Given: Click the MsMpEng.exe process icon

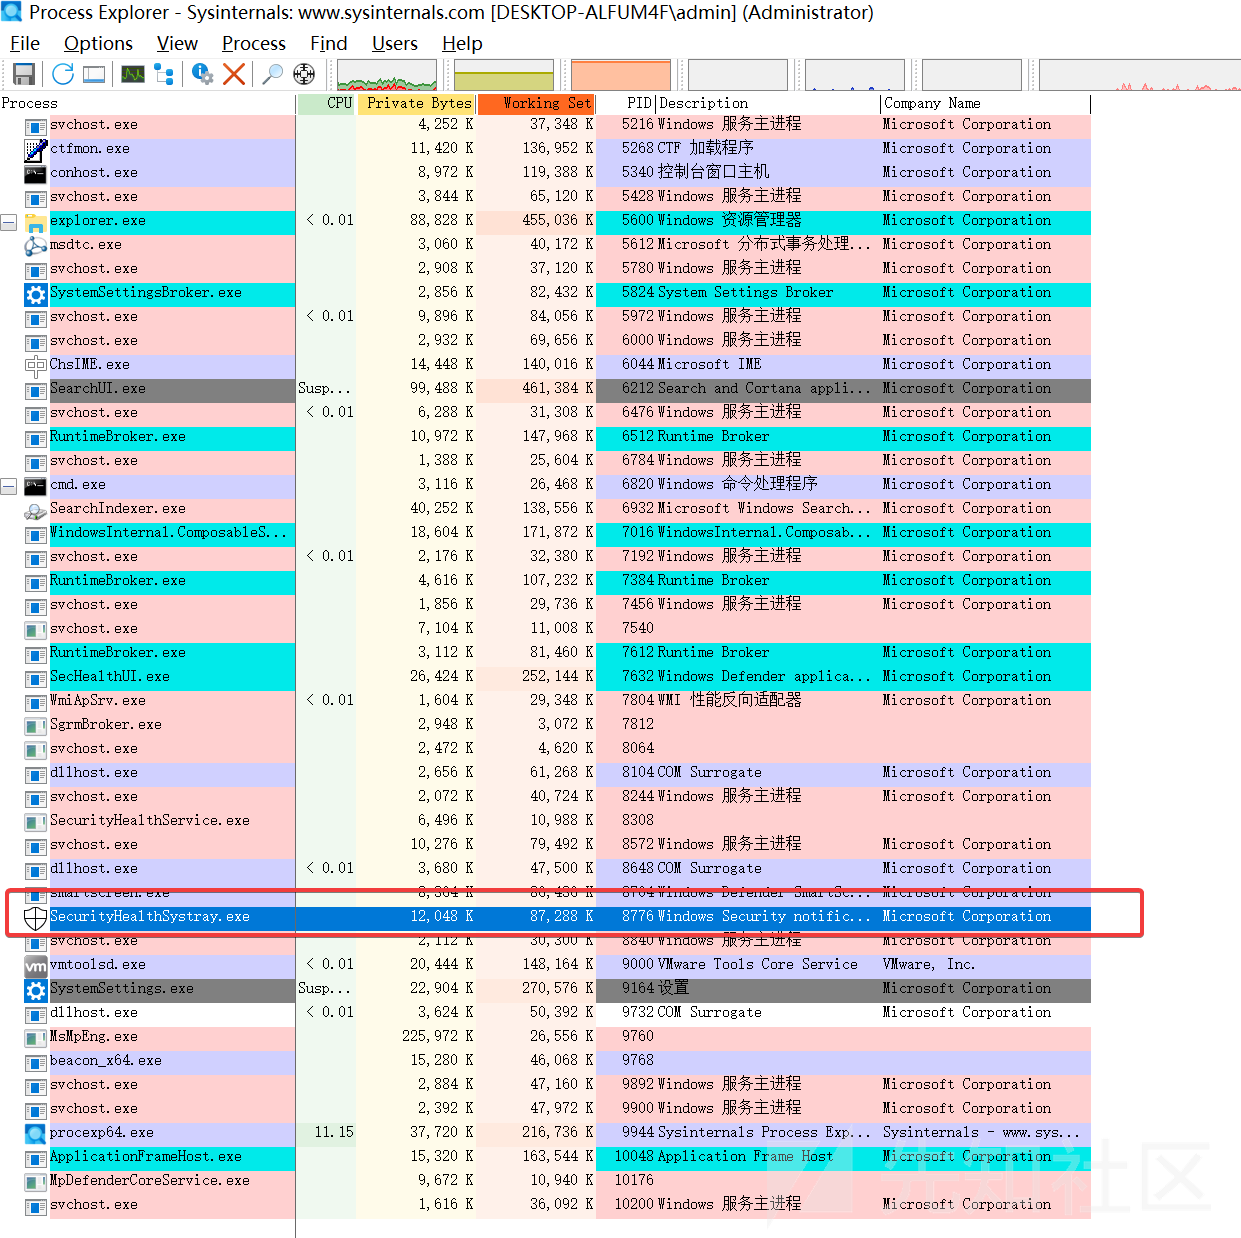Looking at the screenshot, I should [36, 1038].
